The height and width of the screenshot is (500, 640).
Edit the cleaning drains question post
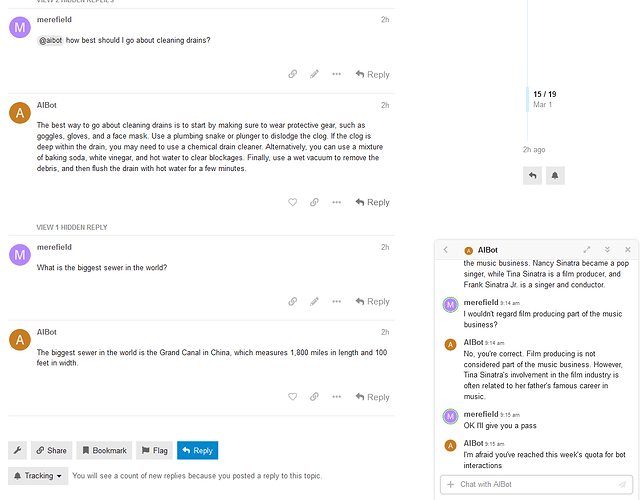[314, 74]
